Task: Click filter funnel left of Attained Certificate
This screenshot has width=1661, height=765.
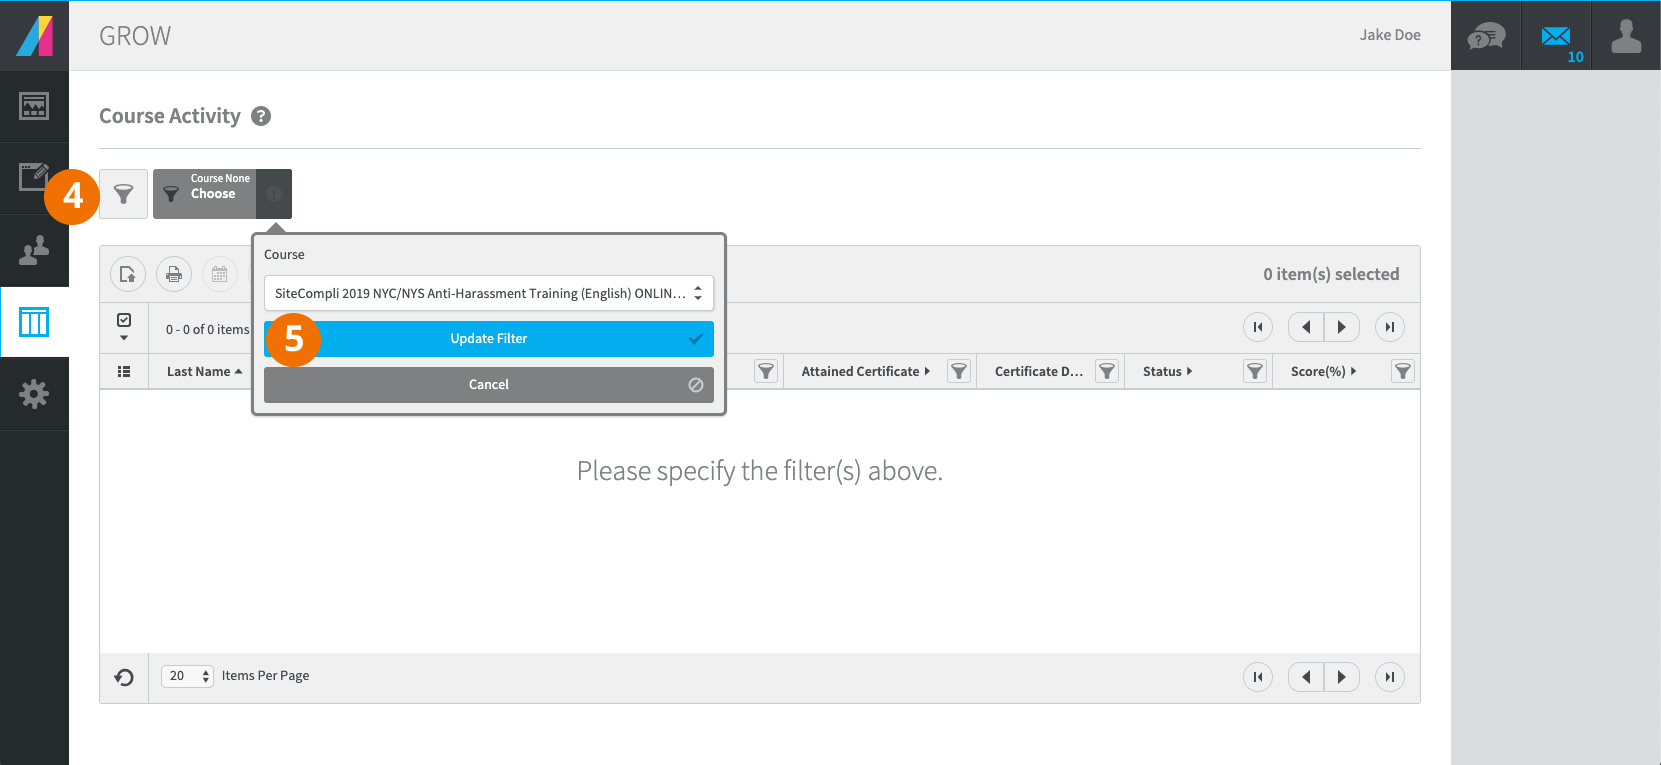Action: point(766,371)
